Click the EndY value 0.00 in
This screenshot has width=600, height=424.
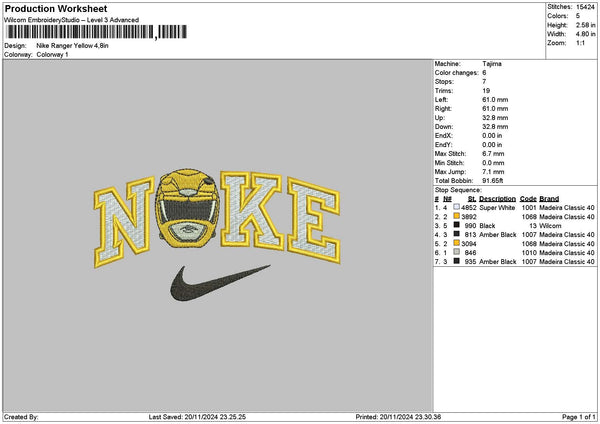(x=492, y=145)
